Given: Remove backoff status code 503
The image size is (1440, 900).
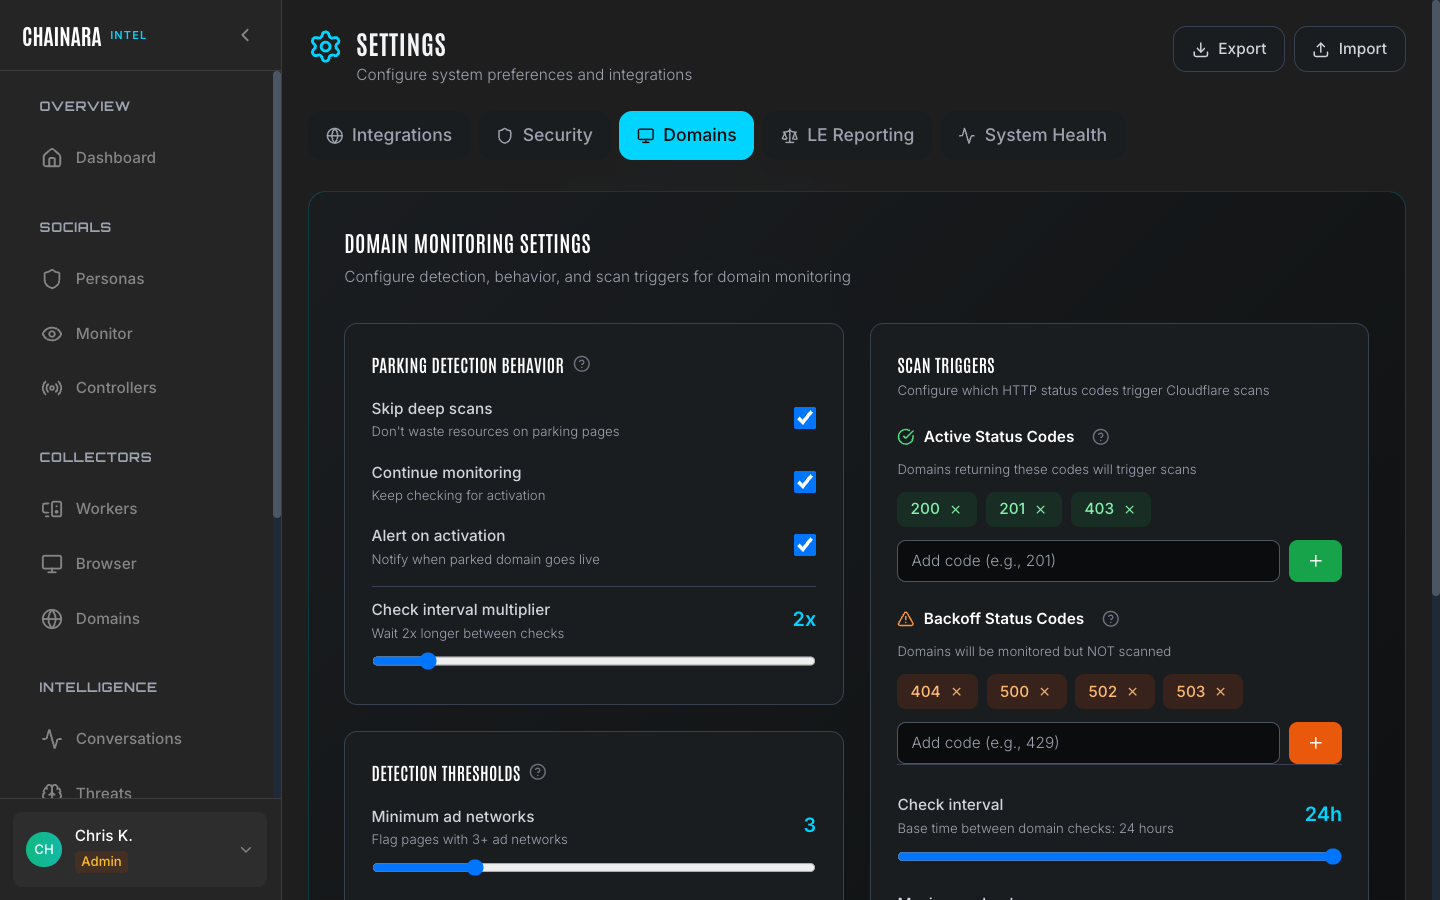Looking at the screenshot, I should (x=1221, y=692).
